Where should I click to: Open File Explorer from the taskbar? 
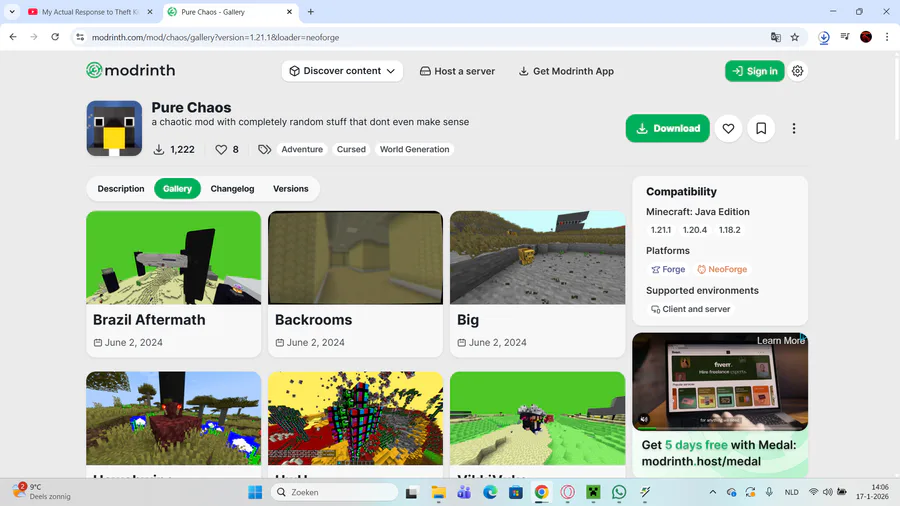pyautogui.click(x=439, y=492)
